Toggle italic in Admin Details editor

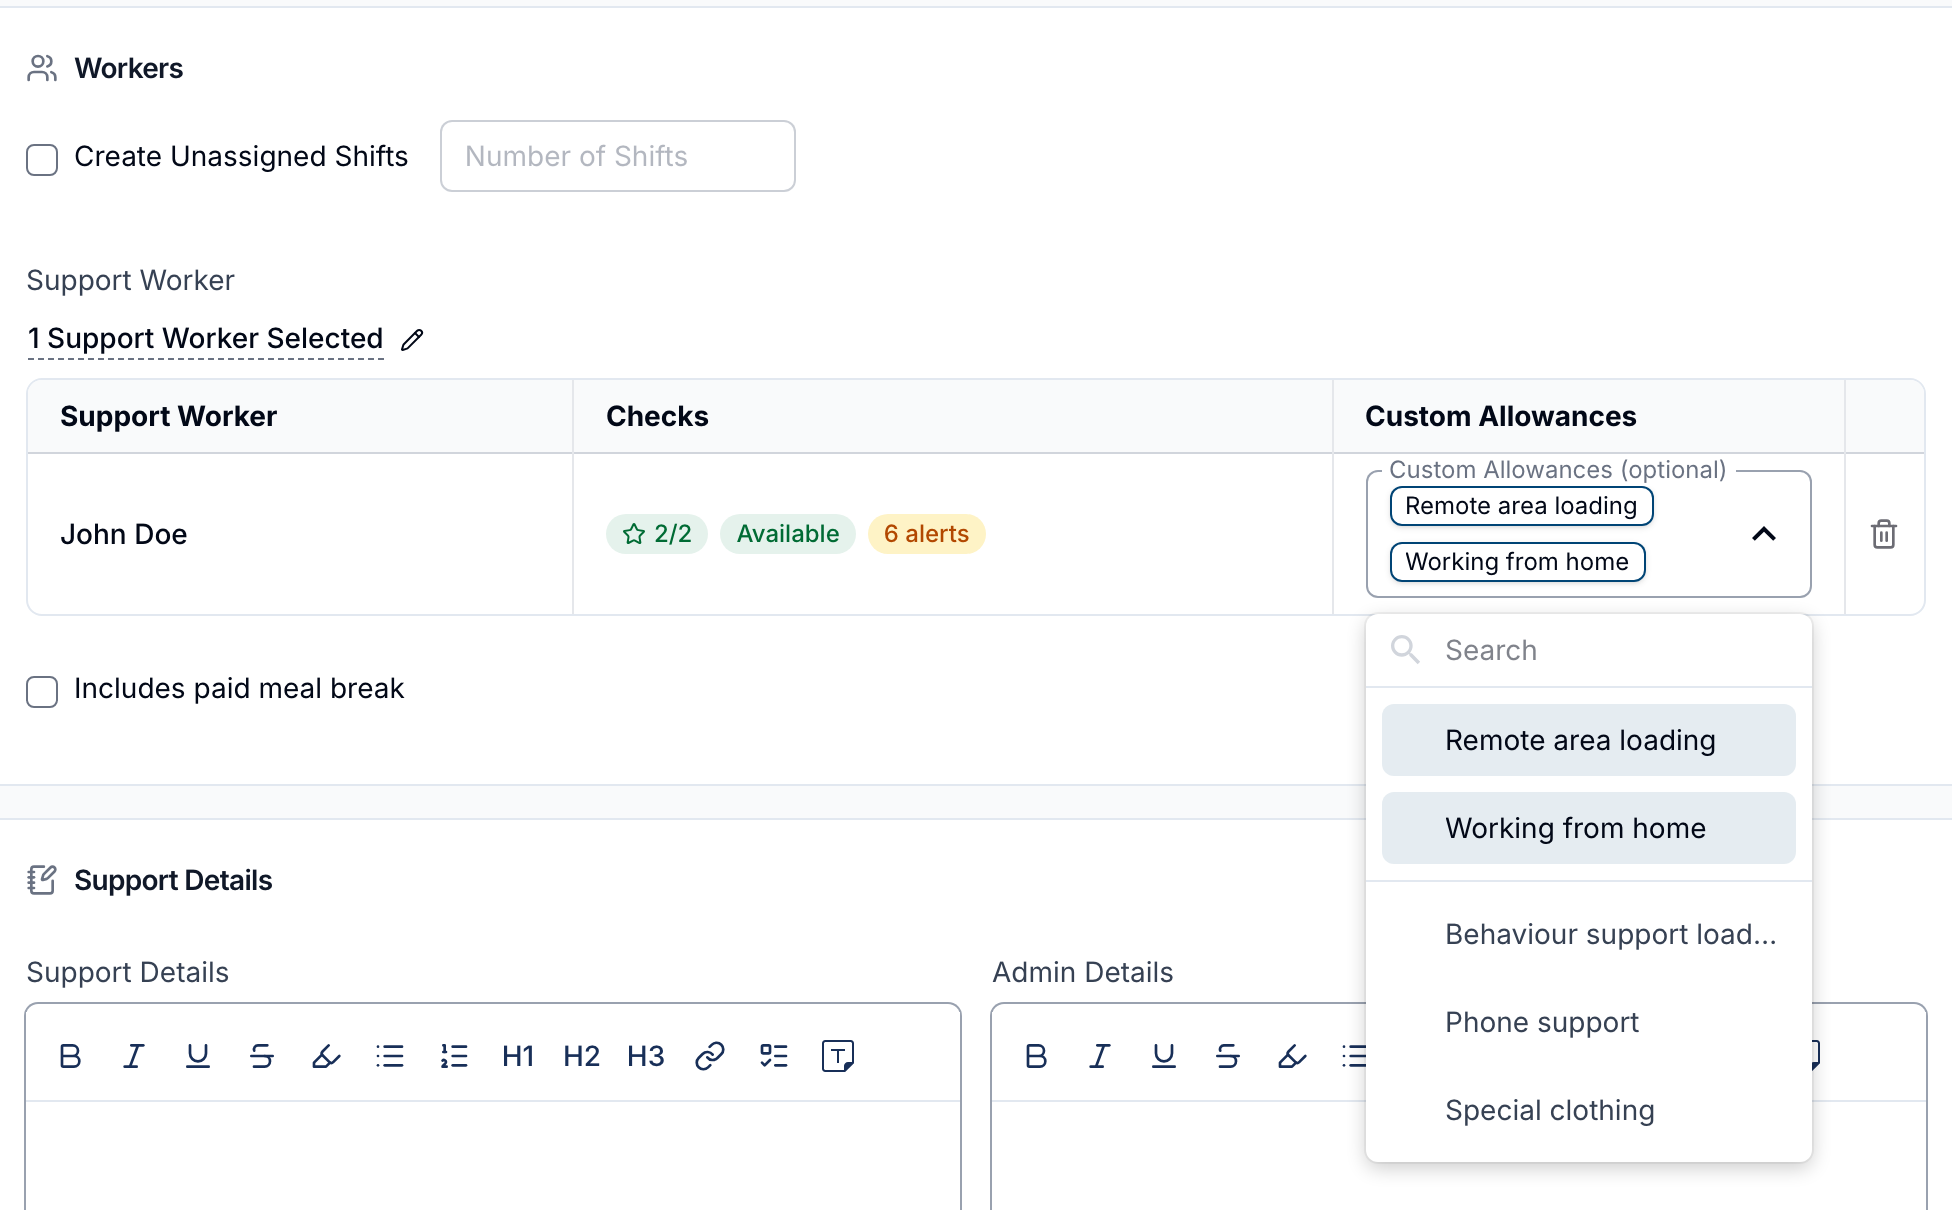[x=1100, y=1056]
